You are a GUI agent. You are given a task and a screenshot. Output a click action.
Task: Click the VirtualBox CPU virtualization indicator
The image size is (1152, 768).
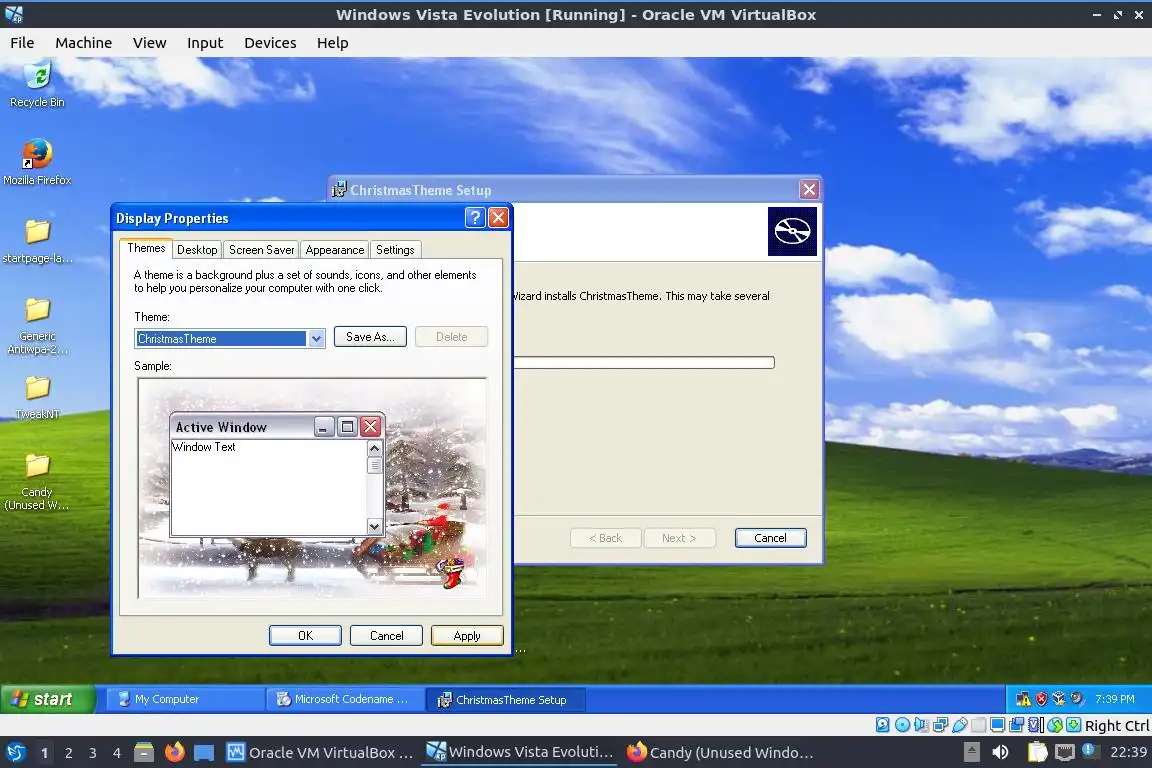[x=1035, y=725]
